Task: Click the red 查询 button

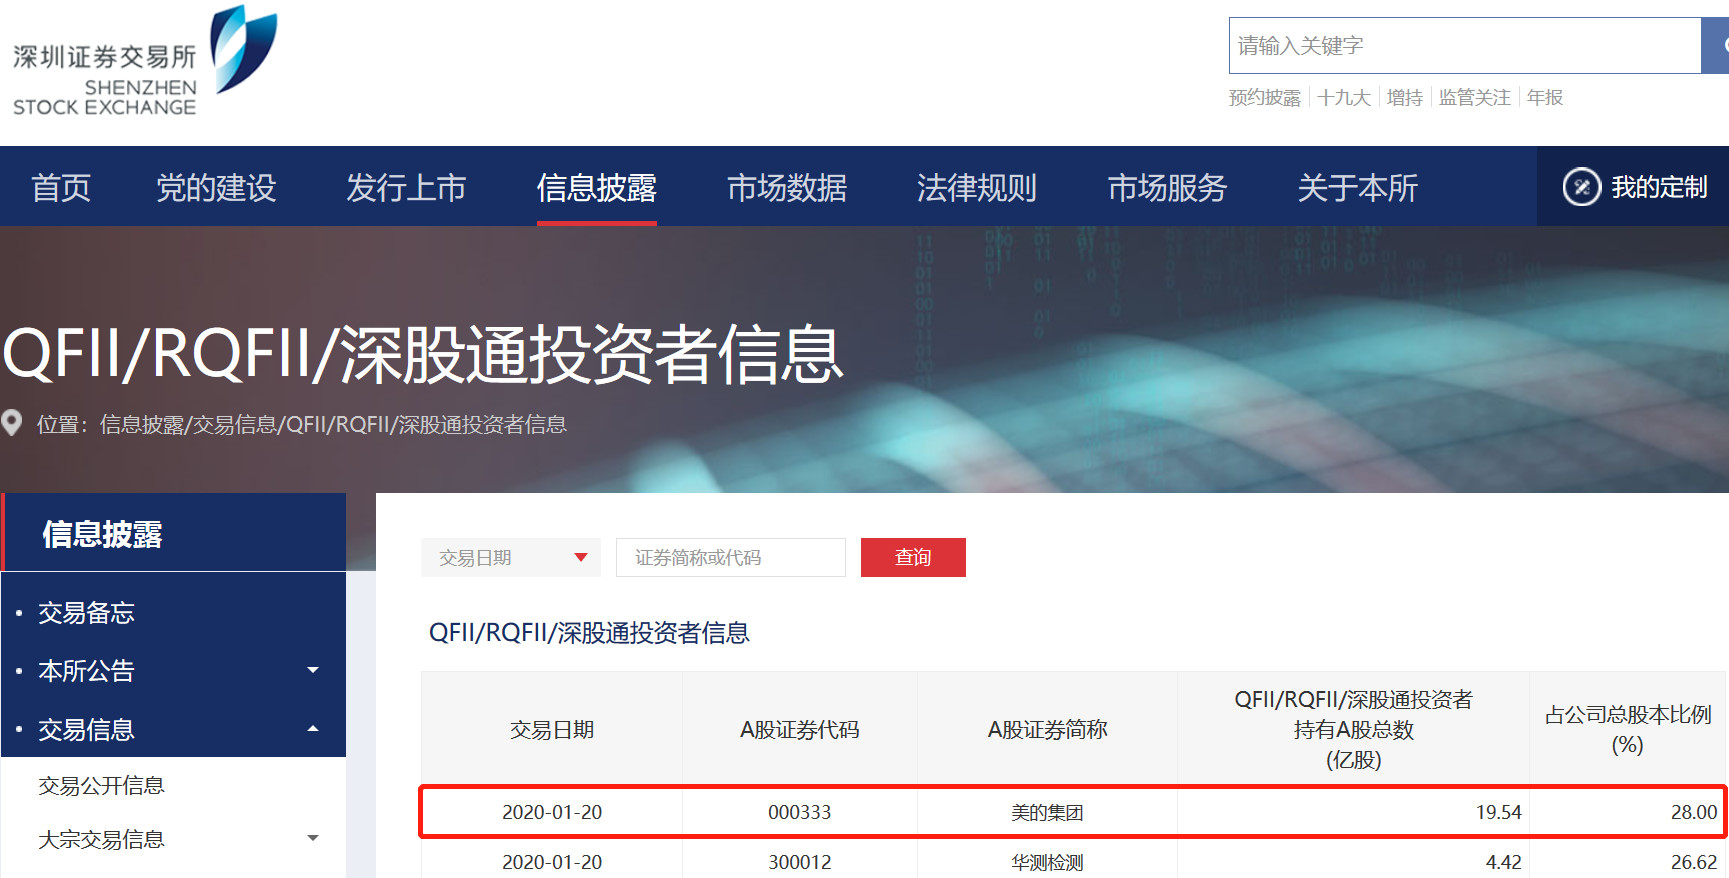Action: pyautogui.click(x=912, y=557)
